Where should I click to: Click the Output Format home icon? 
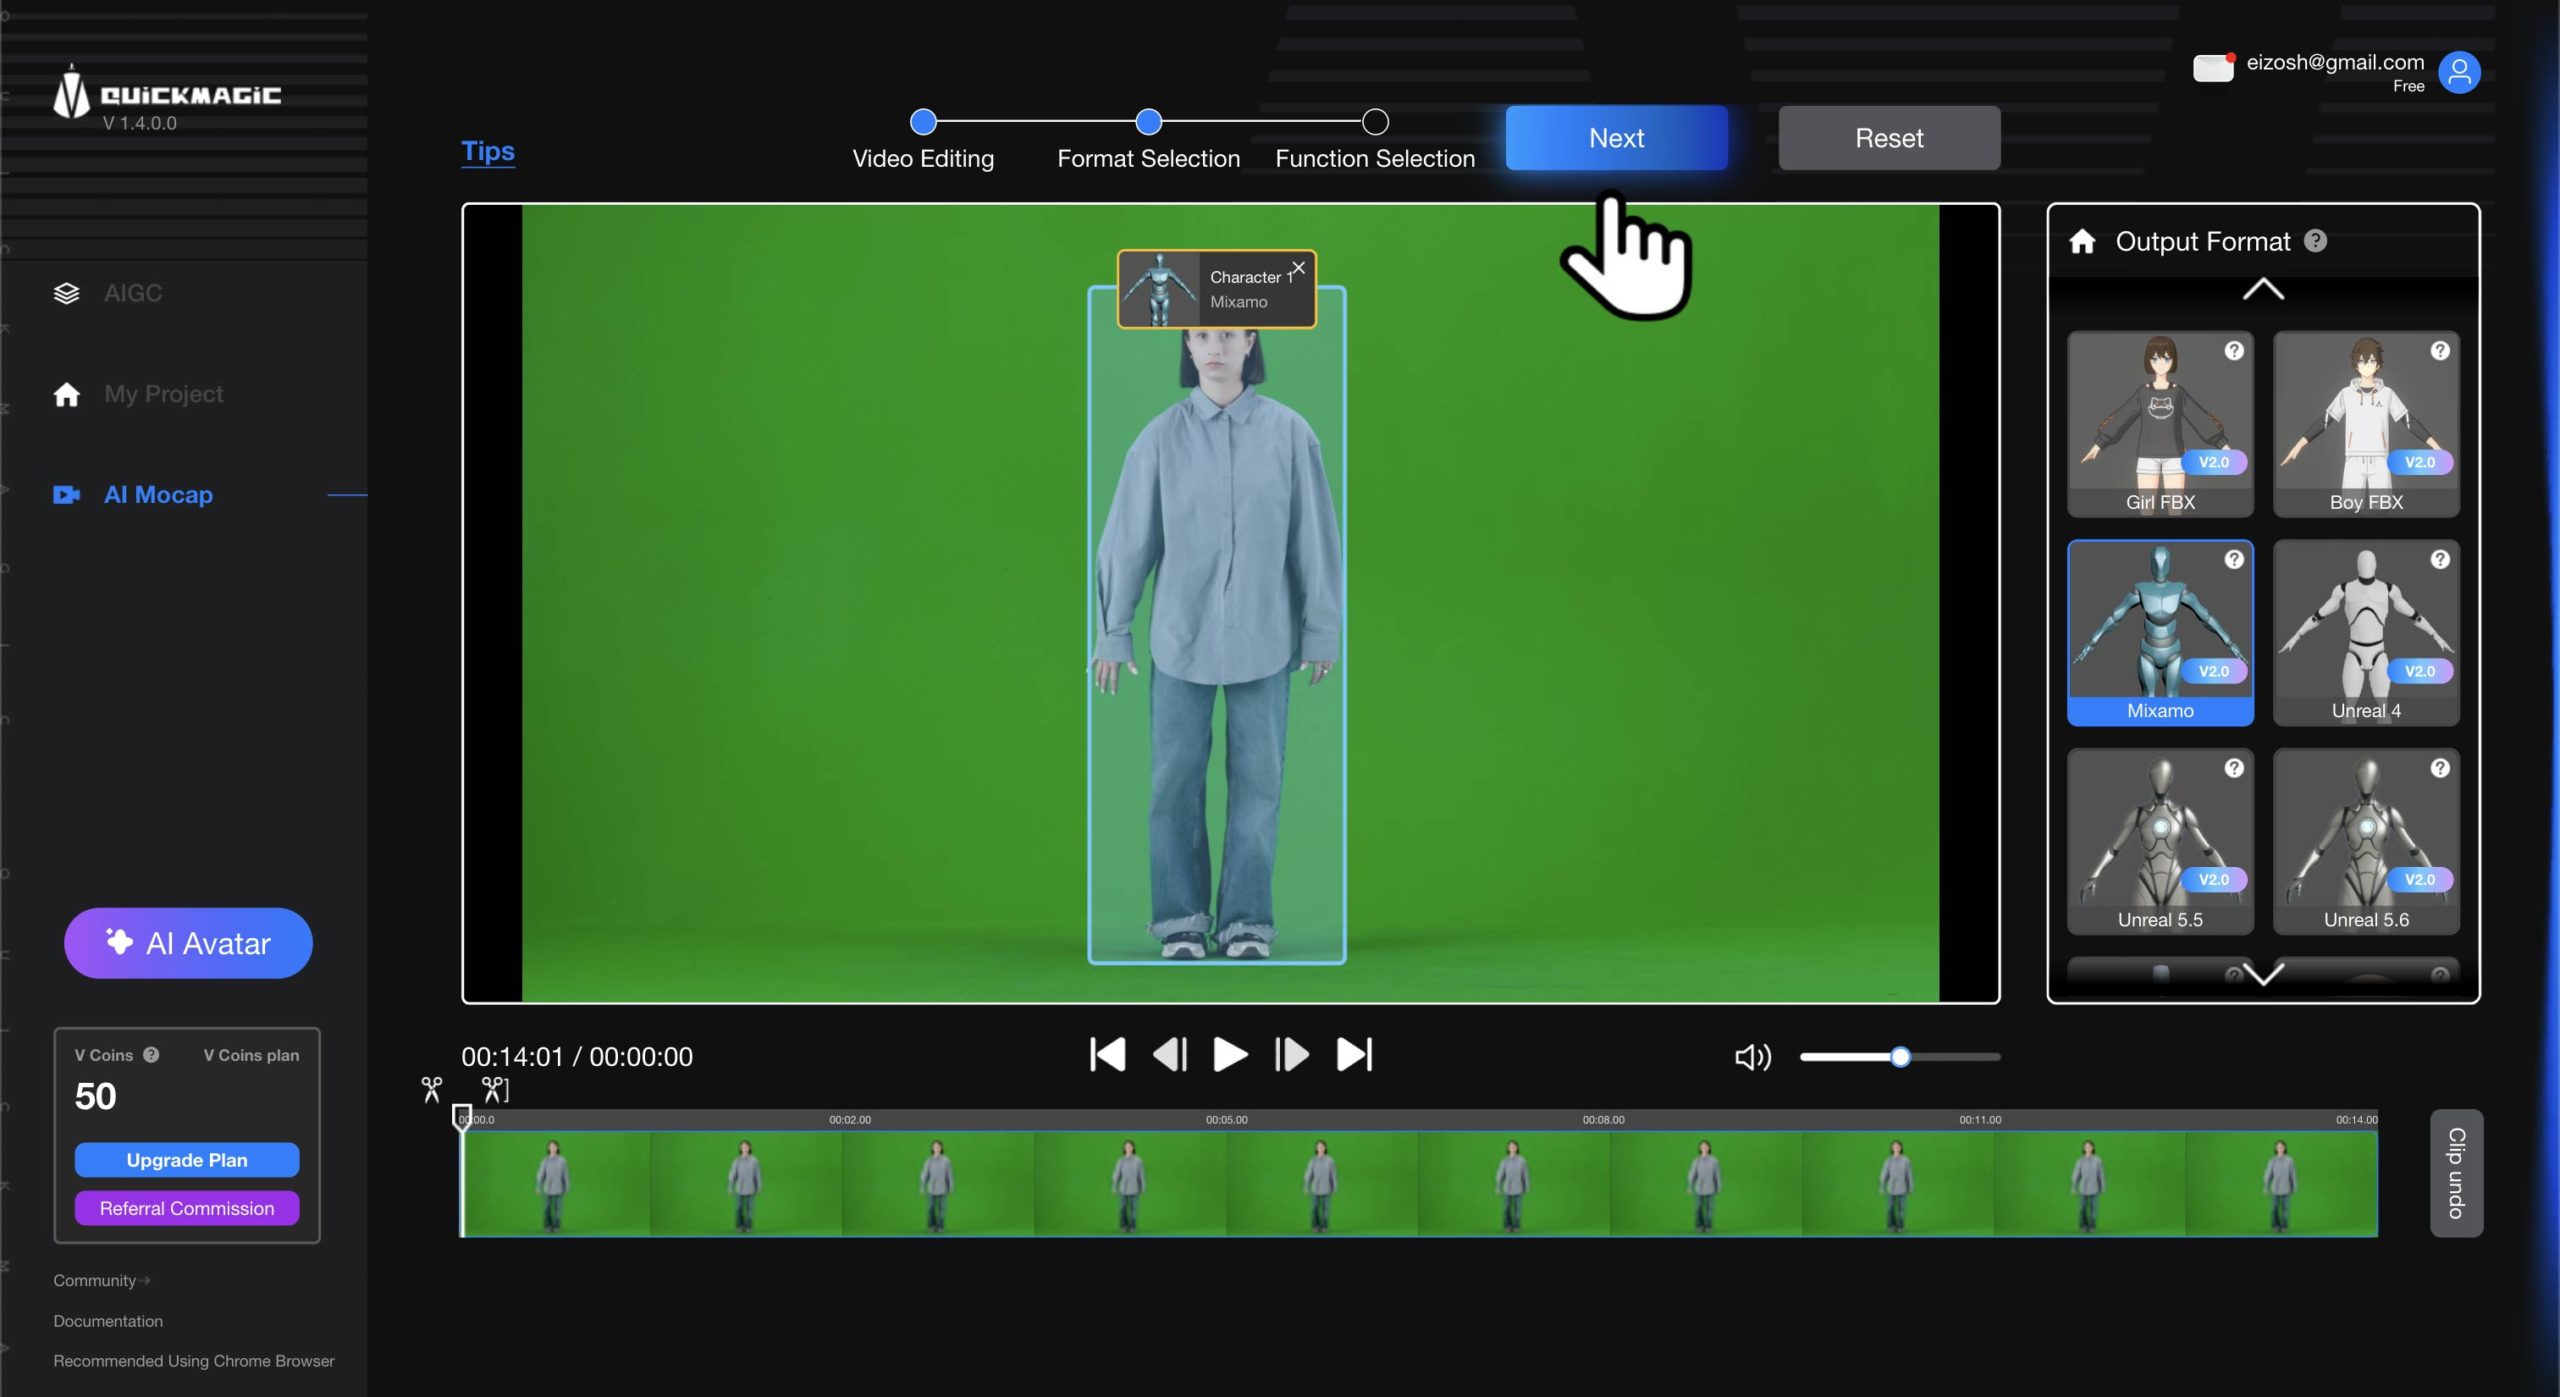tap(2082, 242)
